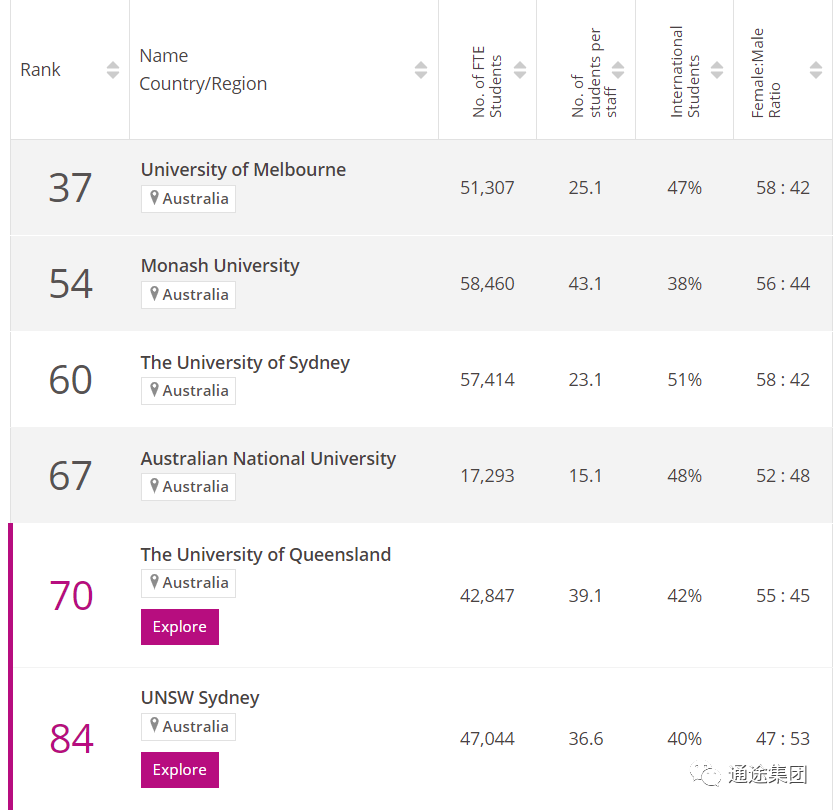
Task: Click international students value 51%
Action: (x=685, y=380)
